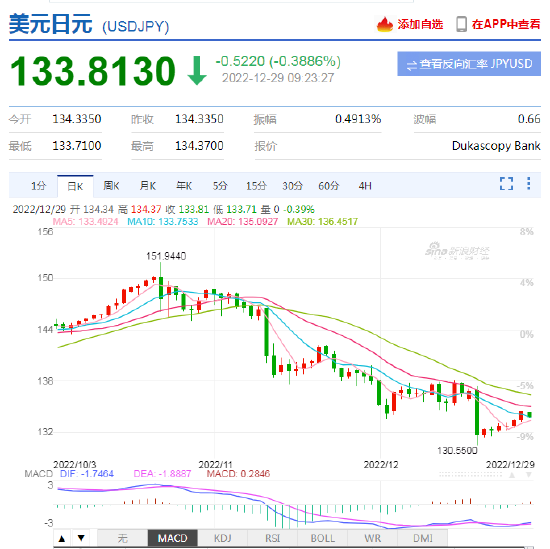
Task: Click the MA10: 133.7533 legend label
Action: [x=163, y=222]
